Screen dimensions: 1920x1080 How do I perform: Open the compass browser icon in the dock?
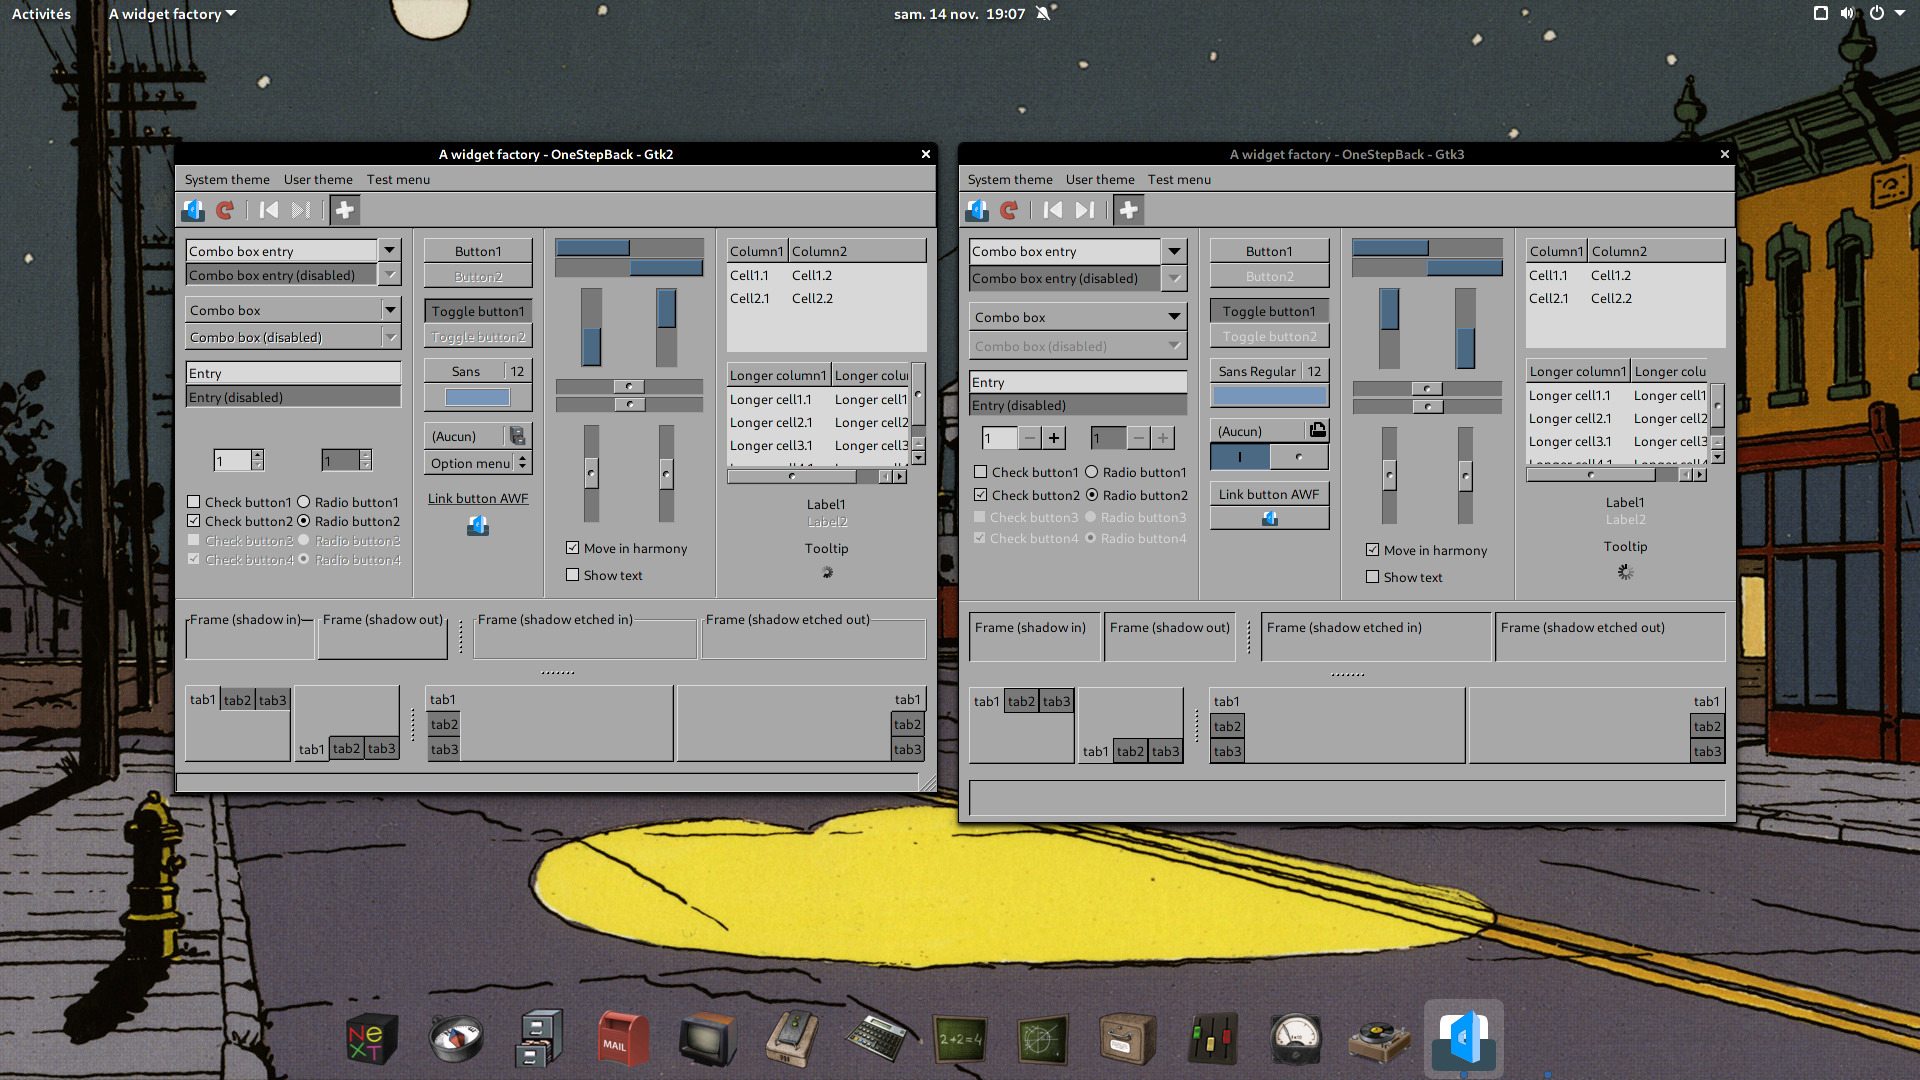456,1040
